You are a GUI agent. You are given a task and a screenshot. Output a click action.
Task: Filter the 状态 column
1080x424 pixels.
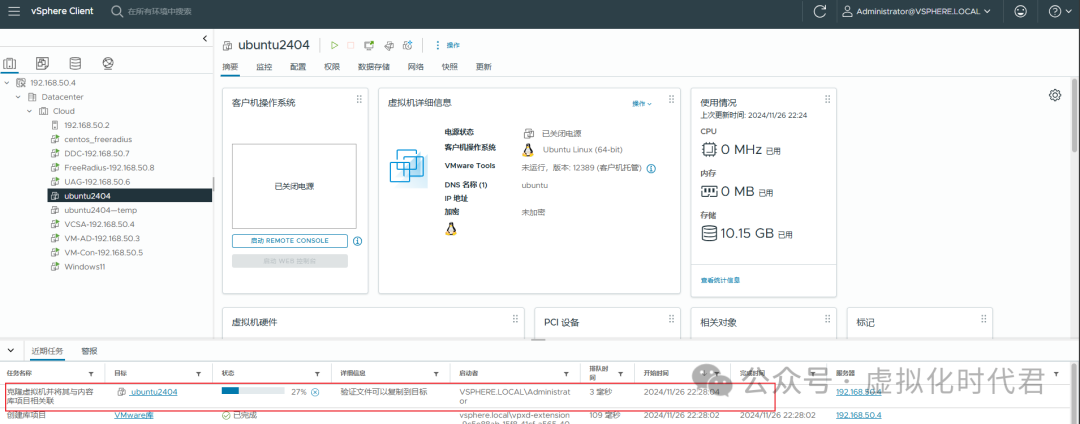[x=318, y=374]
